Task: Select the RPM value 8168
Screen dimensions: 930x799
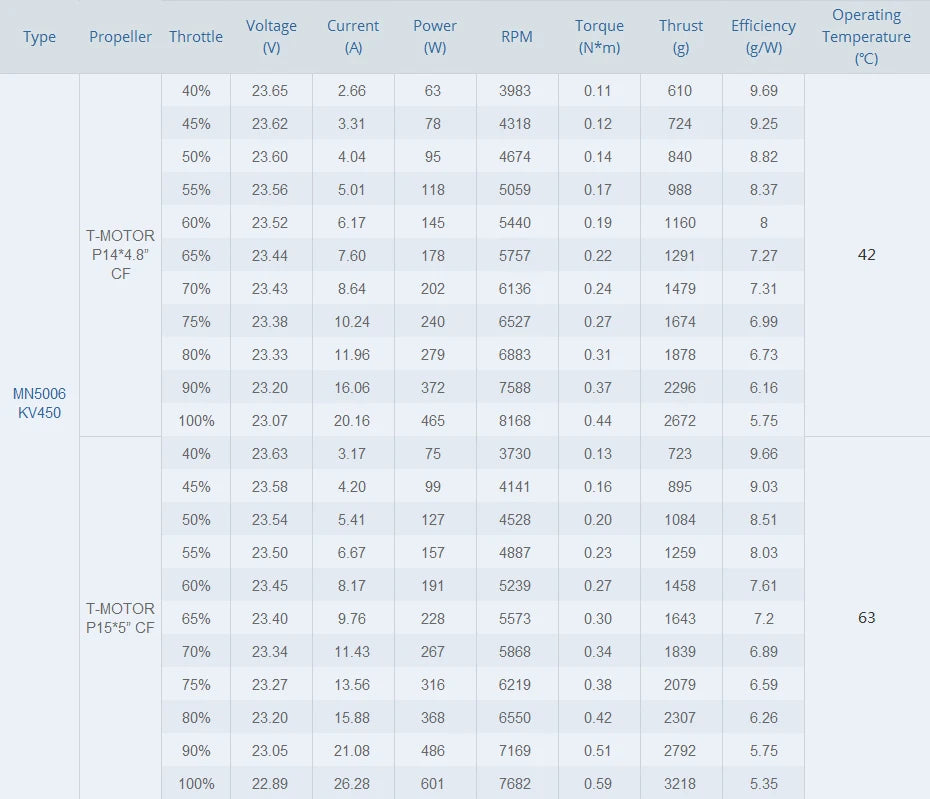Action: click(517, 421)
